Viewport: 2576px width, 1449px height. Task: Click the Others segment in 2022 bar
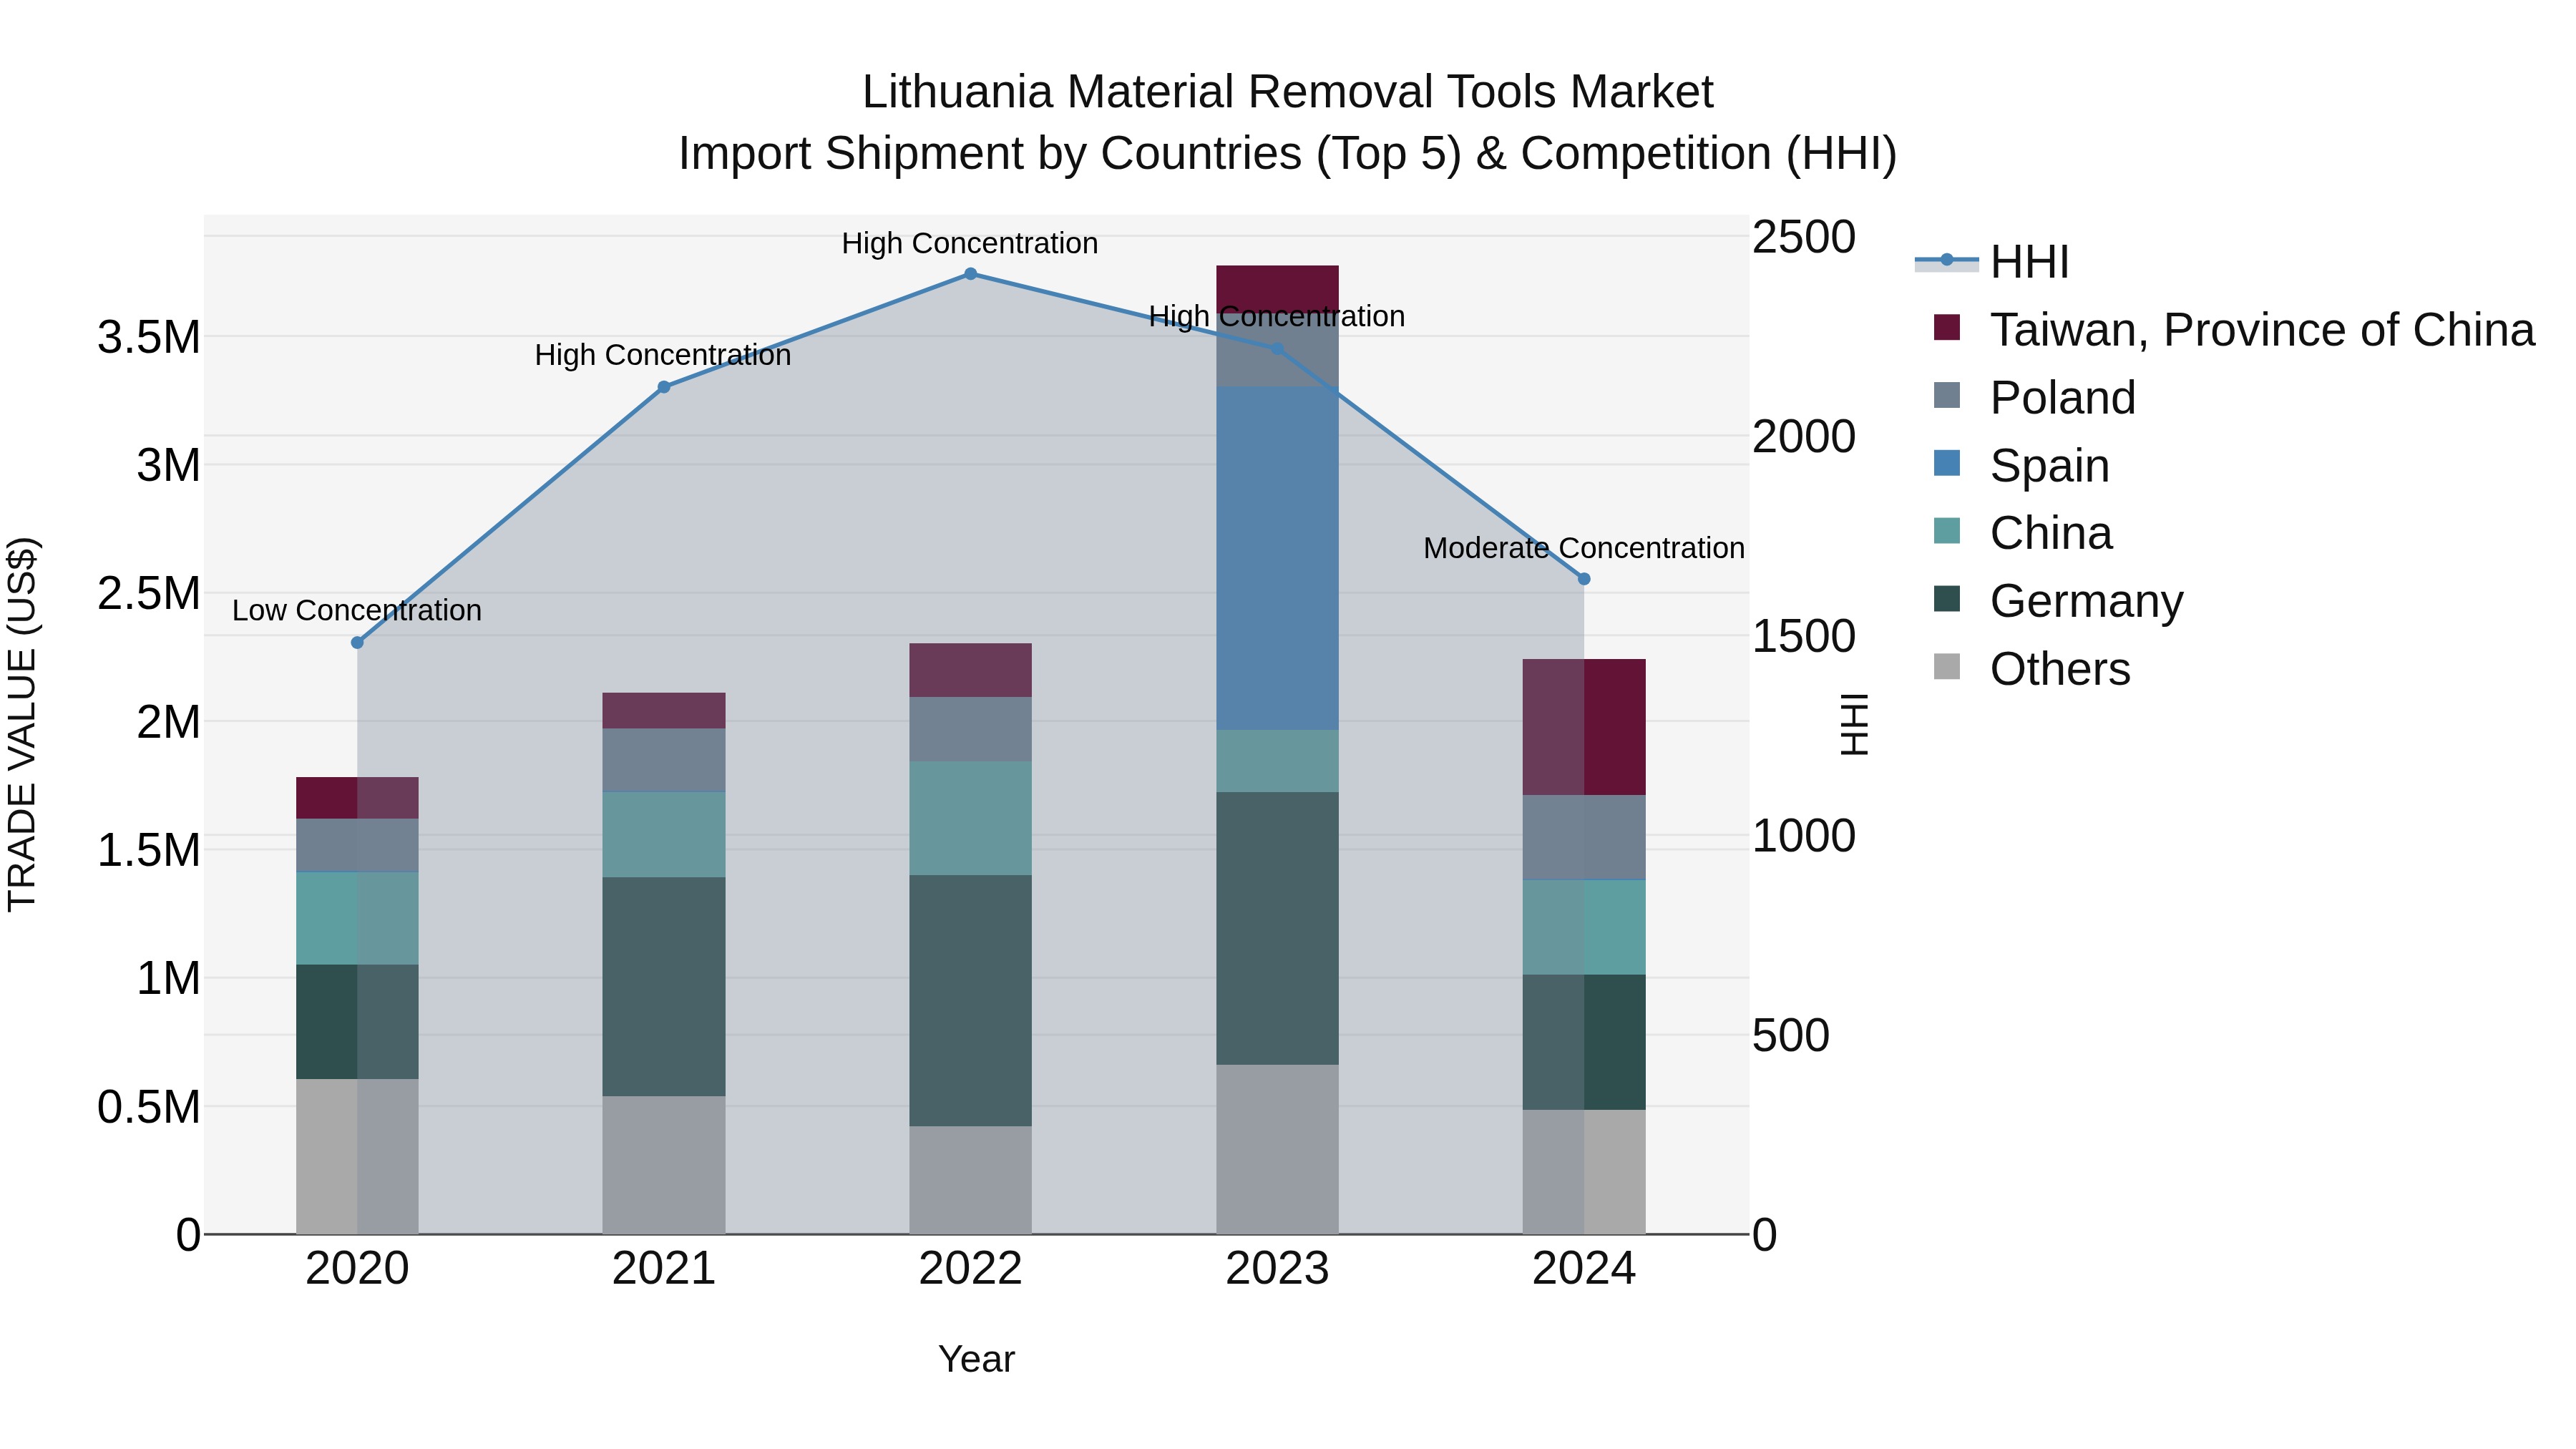tap(970, 1180)
